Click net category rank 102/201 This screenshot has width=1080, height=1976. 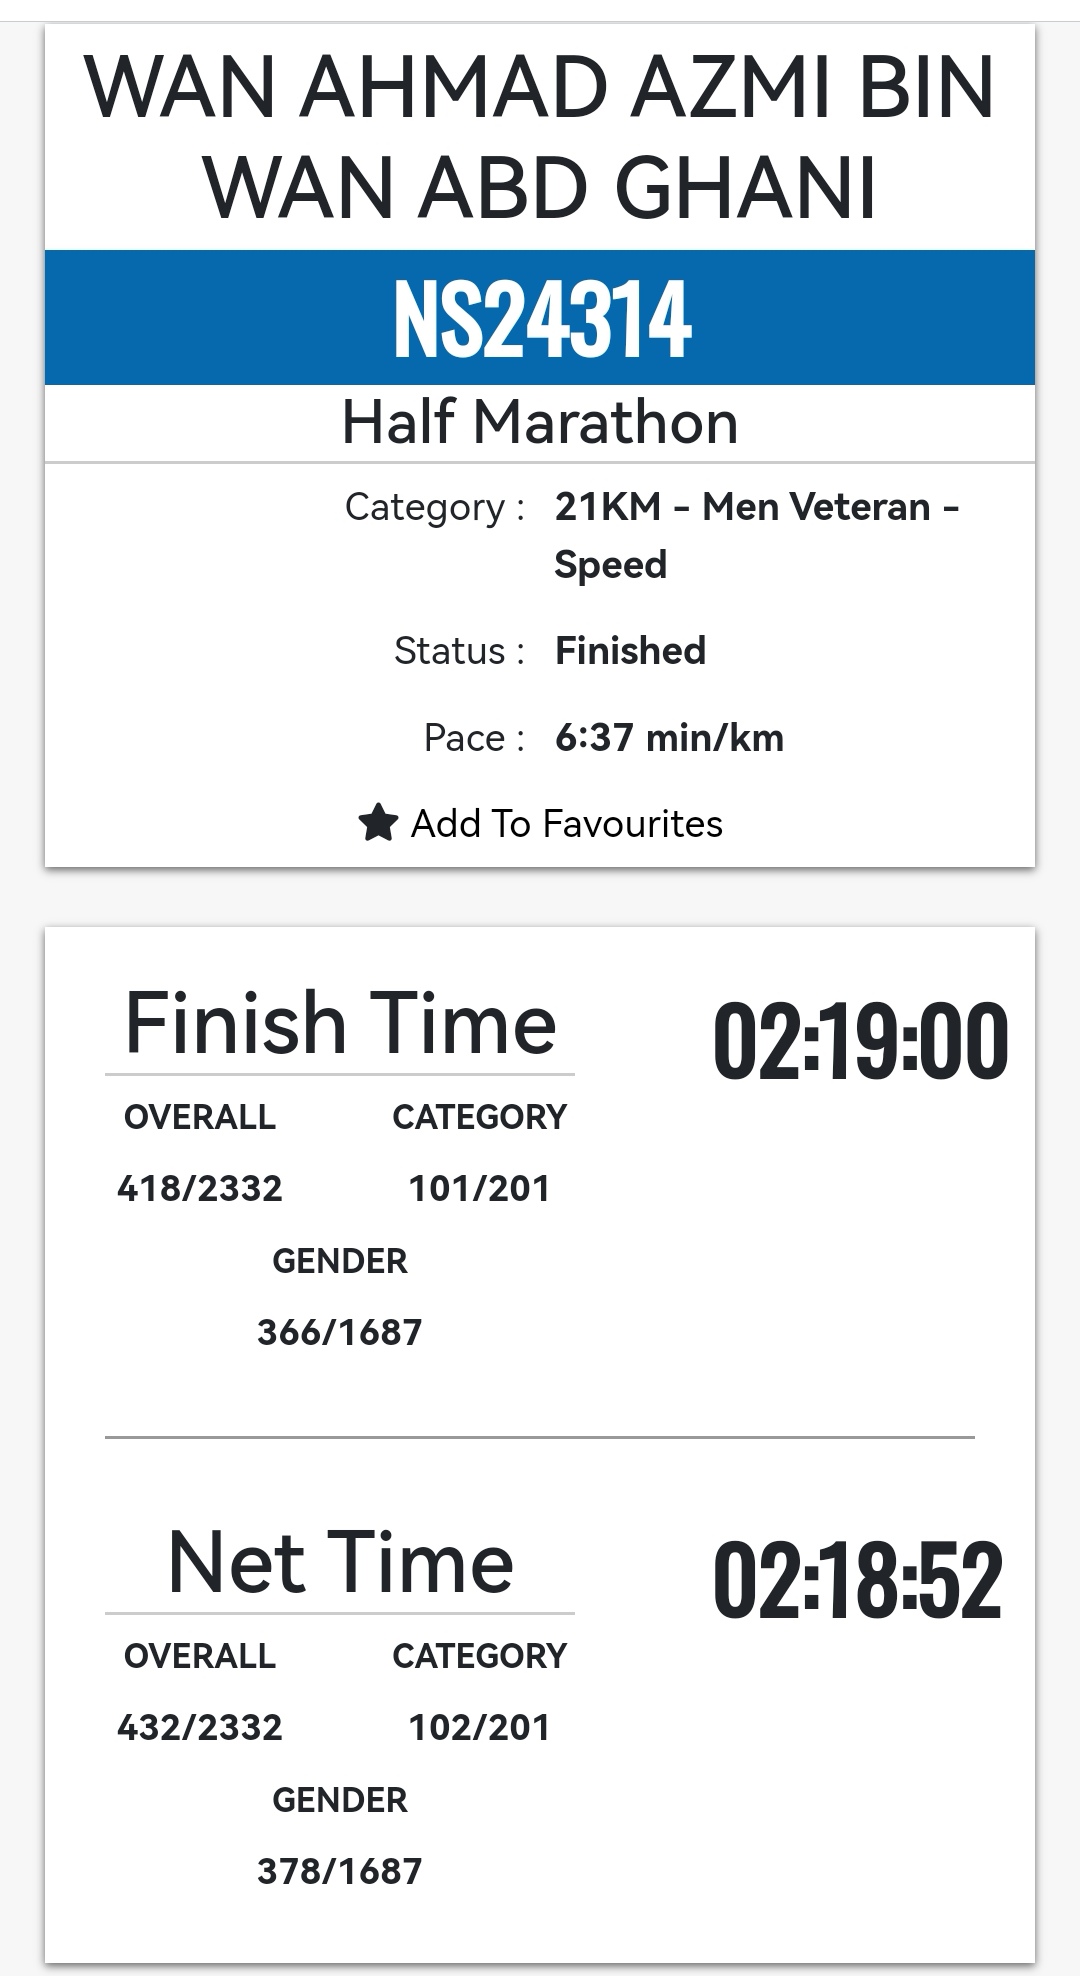(479, 1727)
